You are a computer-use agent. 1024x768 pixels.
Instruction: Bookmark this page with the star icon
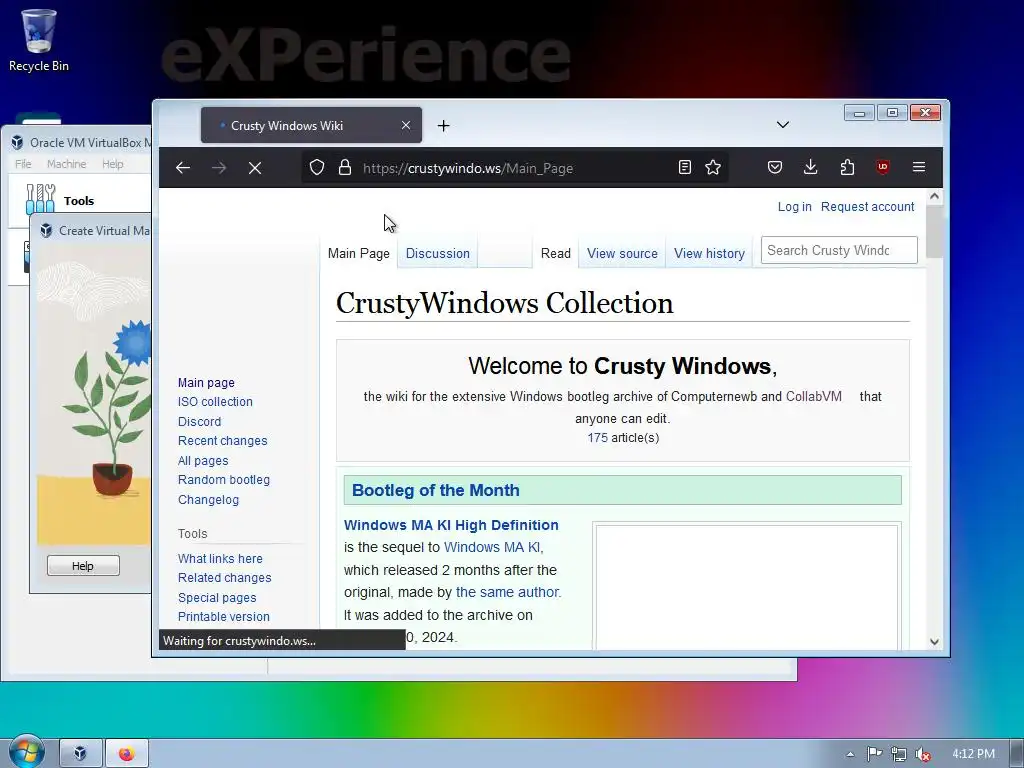pyautogui.click(x=713, y=167)
